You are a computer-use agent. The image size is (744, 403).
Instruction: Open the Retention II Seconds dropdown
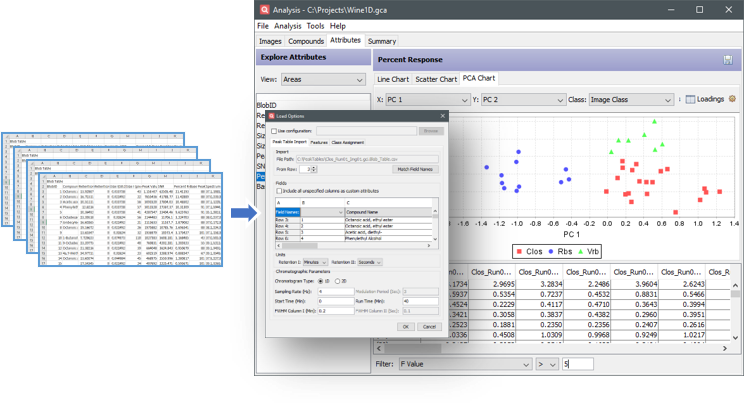(x=370, y=262)
